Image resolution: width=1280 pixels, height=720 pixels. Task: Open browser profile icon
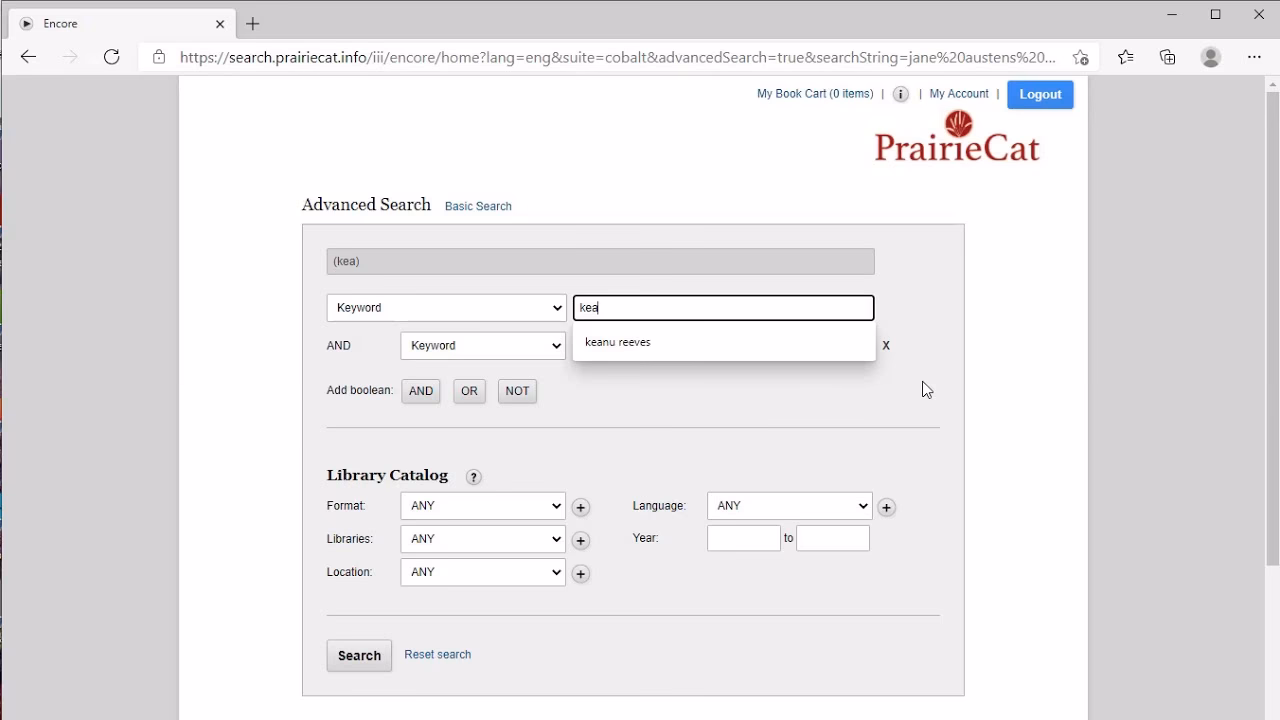click(1210, 57)
